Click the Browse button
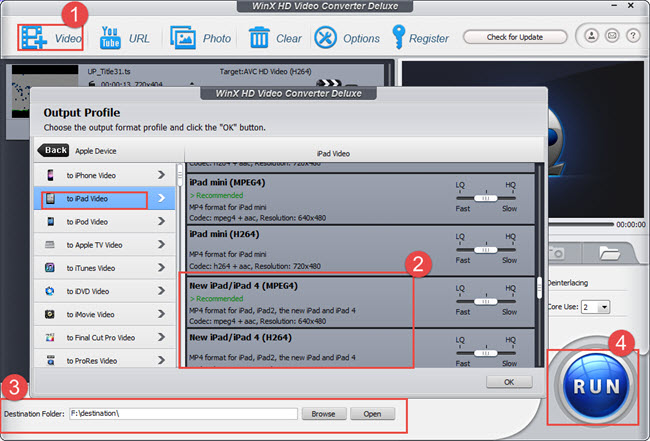650x441 pixels. tap(324, 414)
